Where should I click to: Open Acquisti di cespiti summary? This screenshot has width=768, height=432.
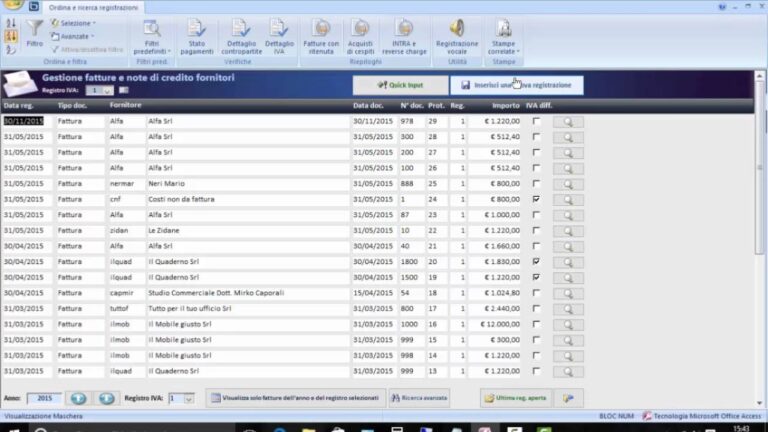coord(360,37)
